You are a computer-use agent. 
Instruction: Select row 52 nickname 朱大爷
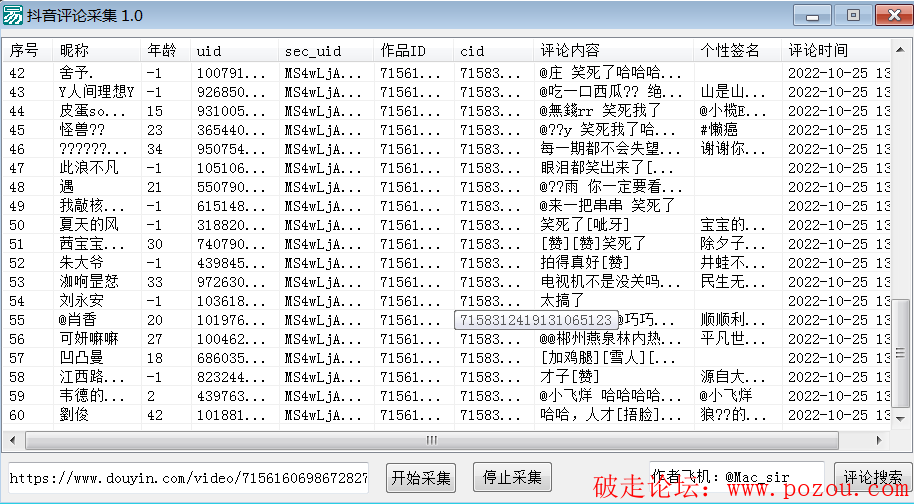click(81, 263)
